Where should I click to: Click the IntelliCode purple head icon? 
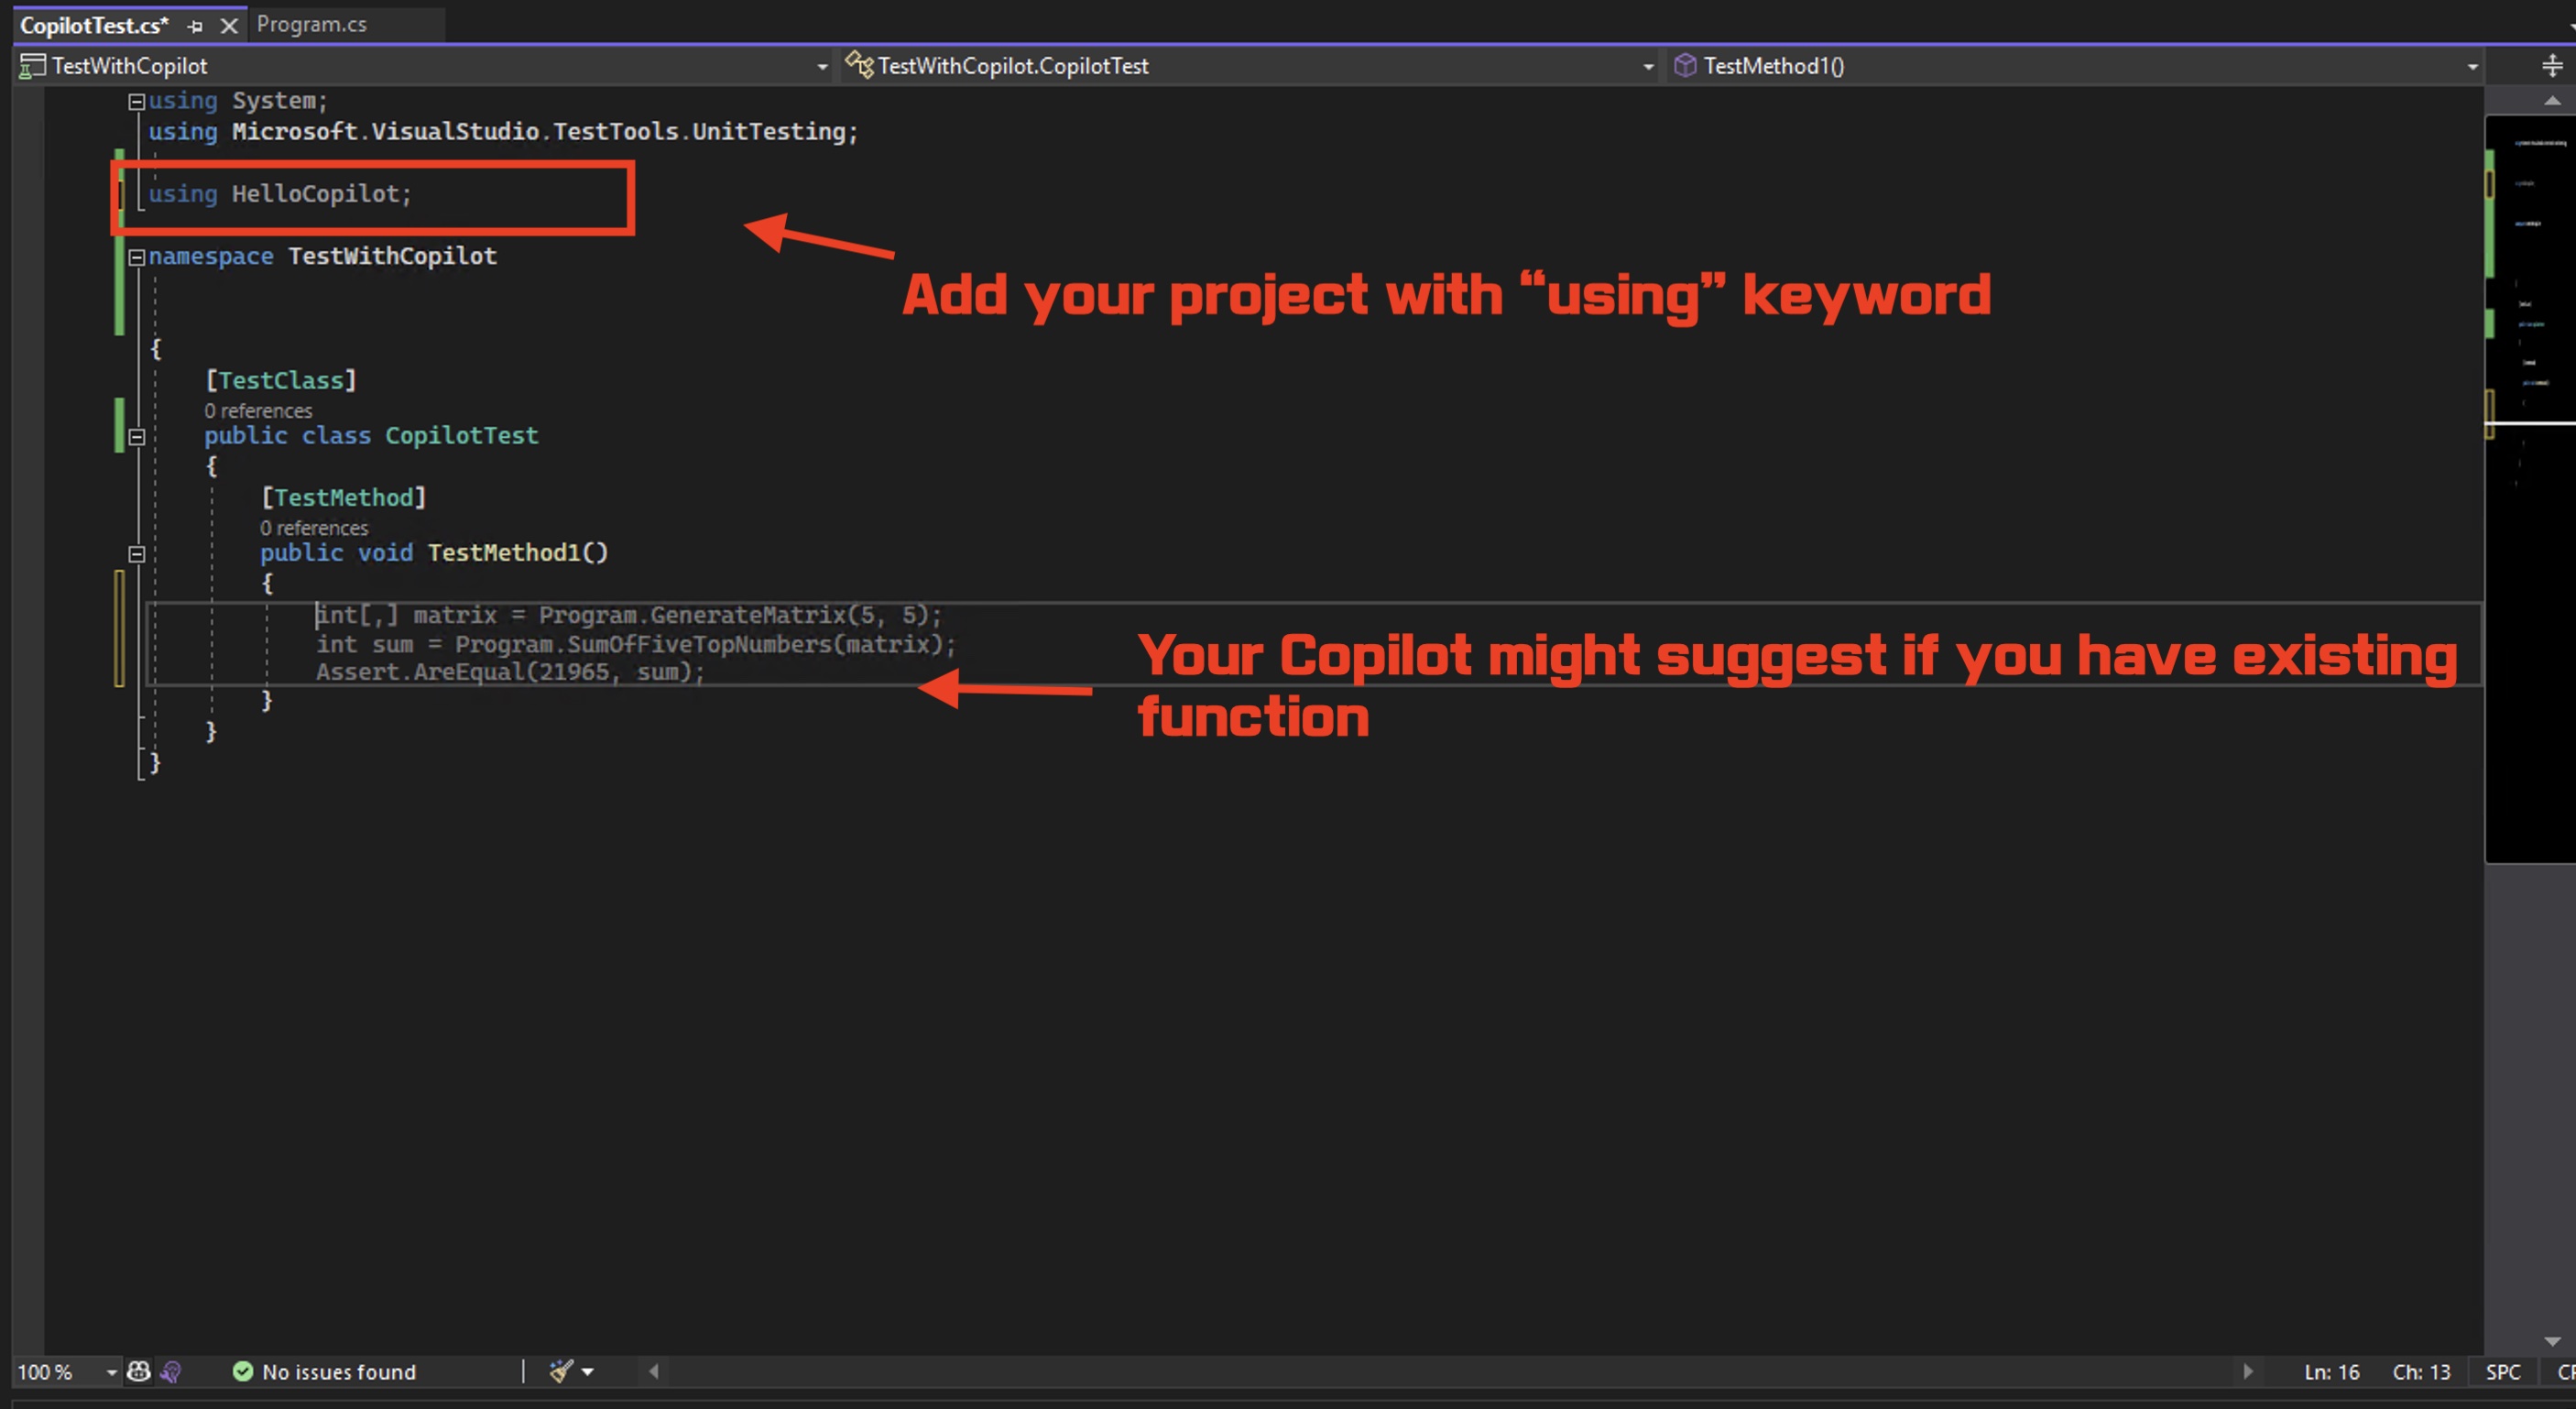tap(171, 1371)
